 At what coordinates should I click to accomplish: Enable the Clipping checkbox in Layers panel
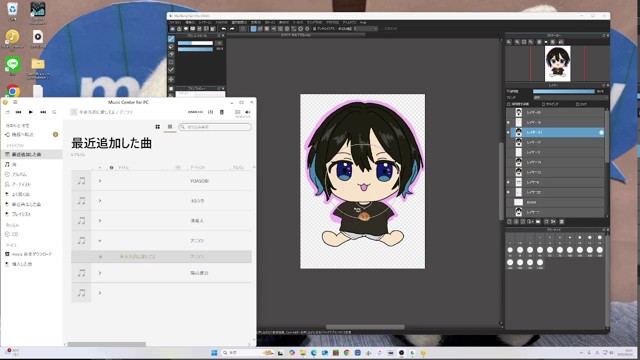point(543,104)
